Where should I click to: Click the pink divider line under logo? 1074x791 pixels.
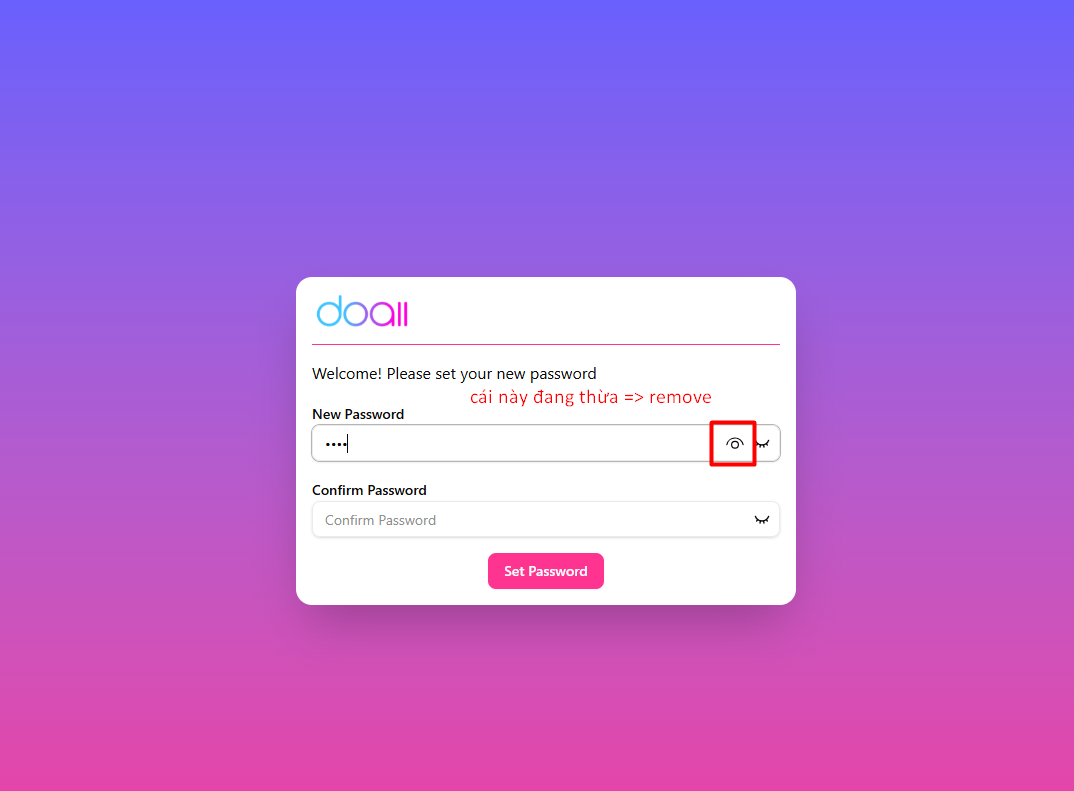[545, 344]
